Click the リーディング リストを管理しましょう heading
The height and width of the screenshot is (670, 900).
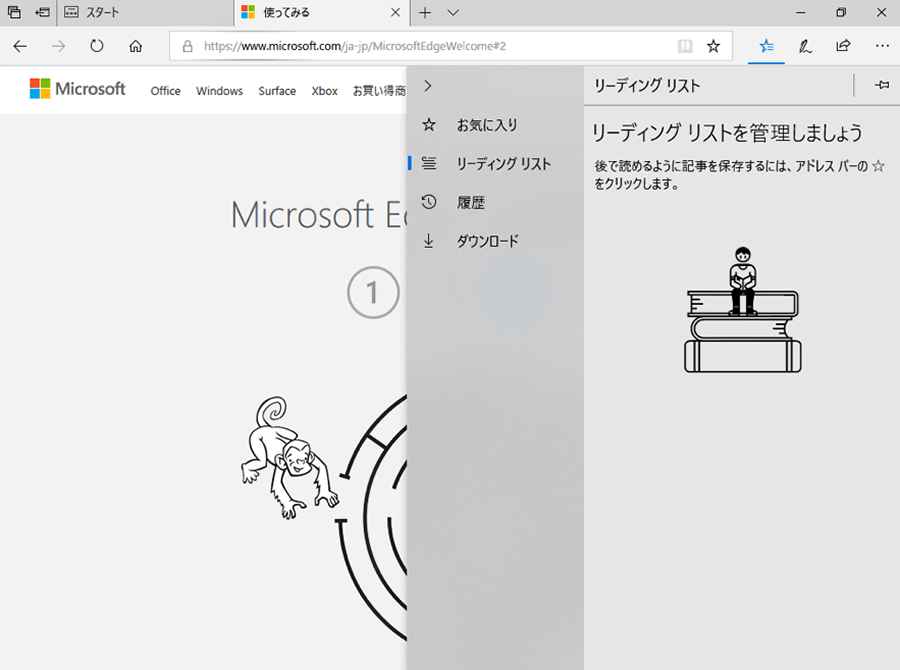[x=727, y=133]
